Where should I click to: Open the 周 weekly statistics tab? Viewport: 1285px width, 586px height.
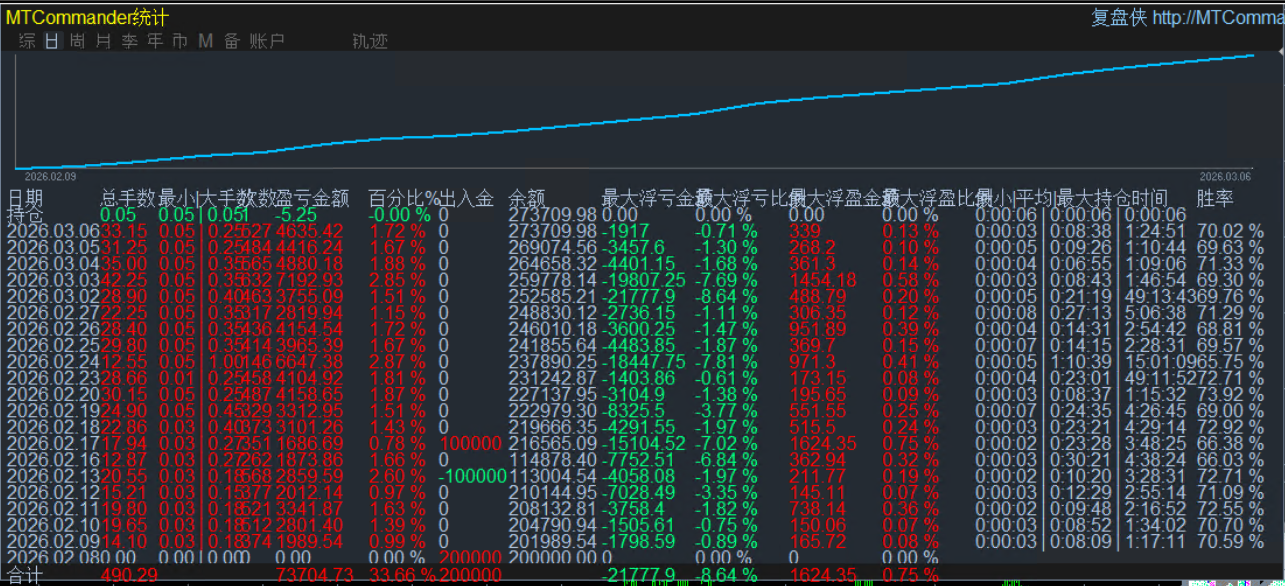pyautogui.click(x=77, y=41)
